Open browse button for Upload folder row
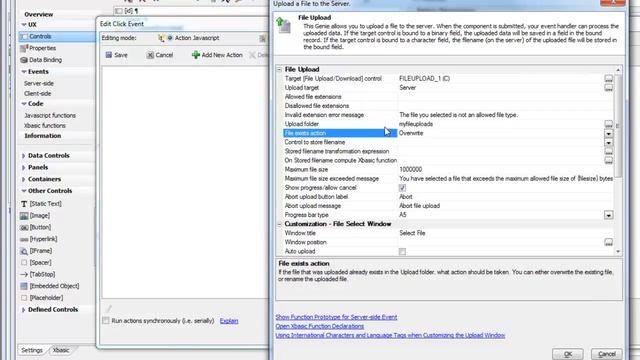The image size is (640, 360). pos(608,124)
